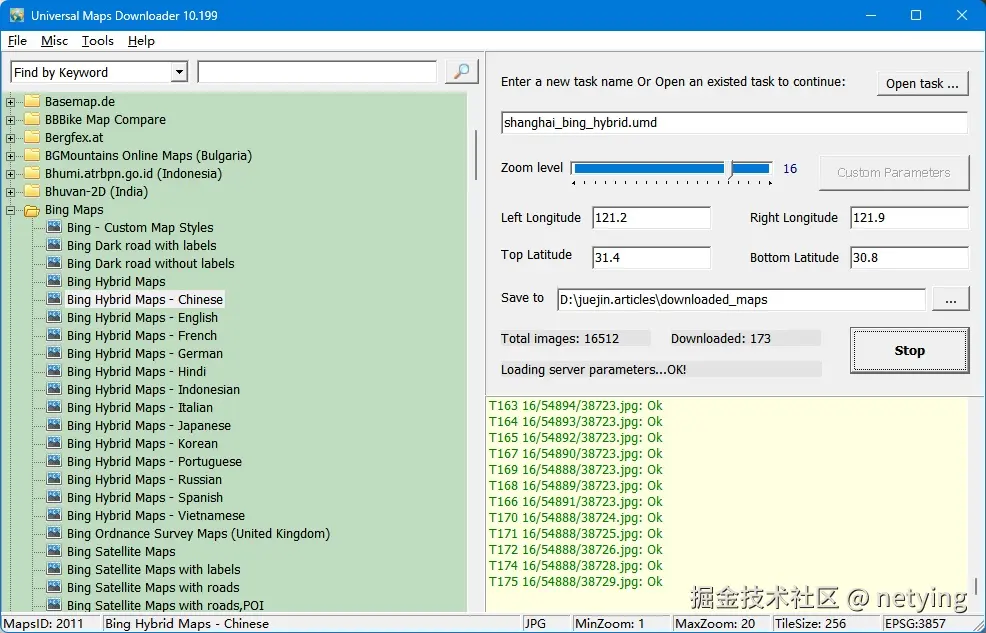Screen dimensions: 986x633
Task: Click icon beside Bing Hybrid Maps - Chinese
Action: [x=54, y=299]
